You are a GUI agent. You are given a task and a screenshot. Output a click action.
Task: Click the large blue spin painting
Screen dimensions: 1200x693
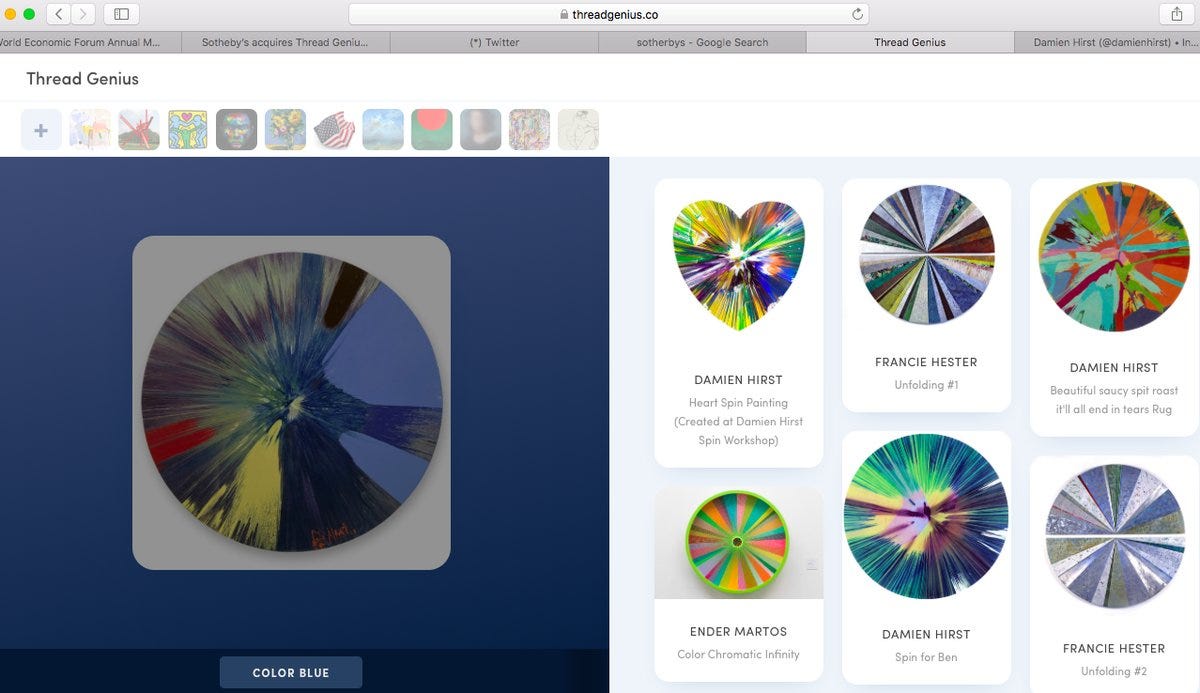[x=291, y=403]
